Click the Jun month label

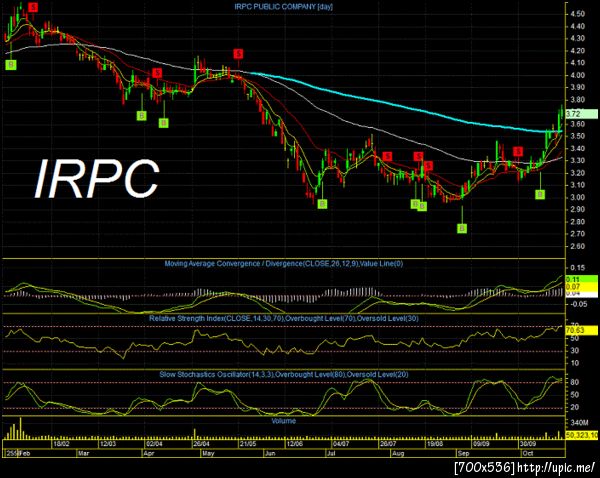(x=270, y=453)
